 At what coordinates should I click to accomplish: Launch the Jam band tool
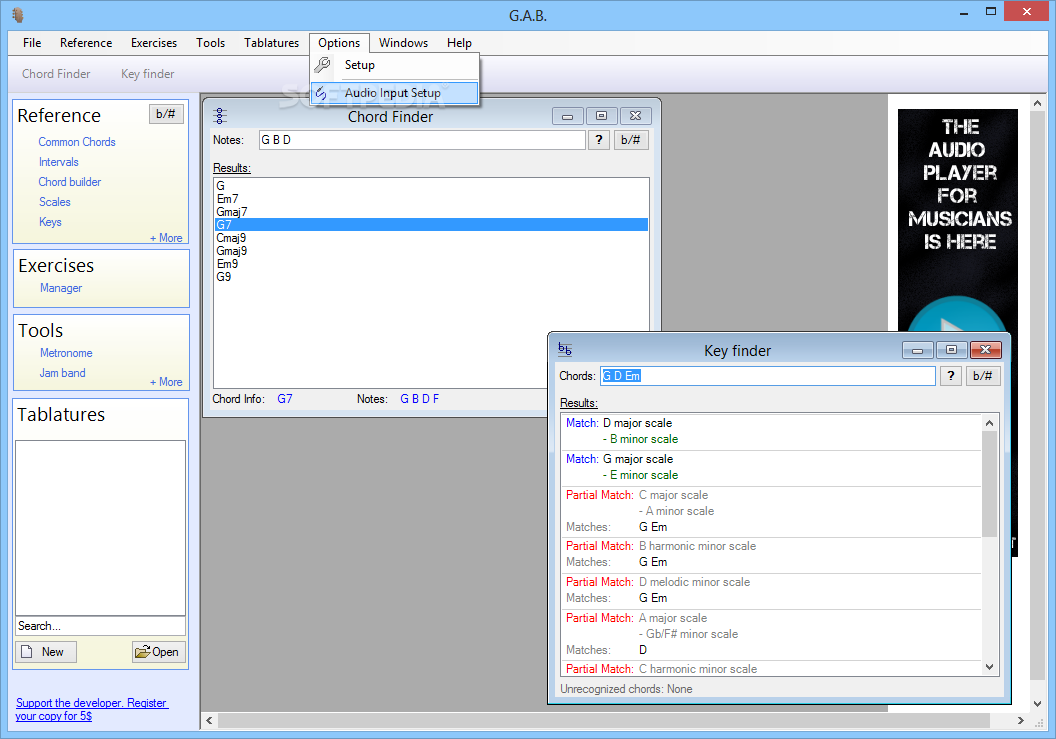tap(62, 373)
